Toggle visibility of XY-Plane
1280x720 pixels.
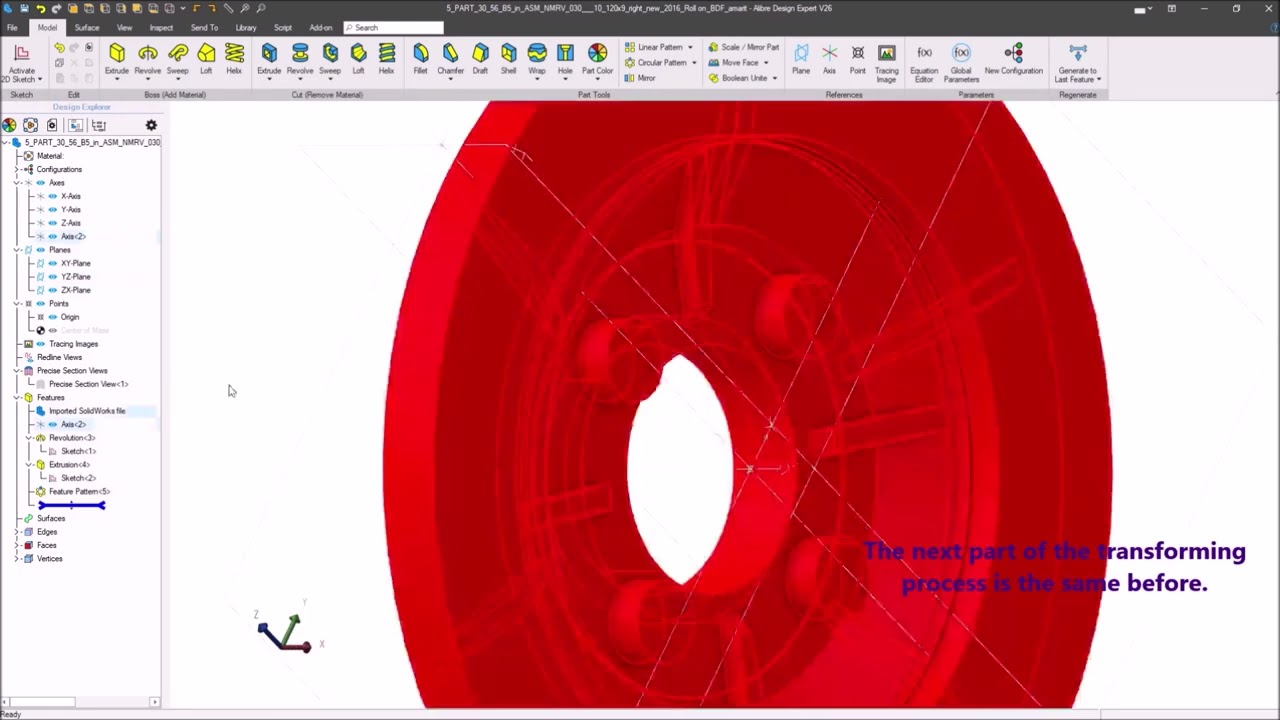pyautogui.click(x=53, y=263)
